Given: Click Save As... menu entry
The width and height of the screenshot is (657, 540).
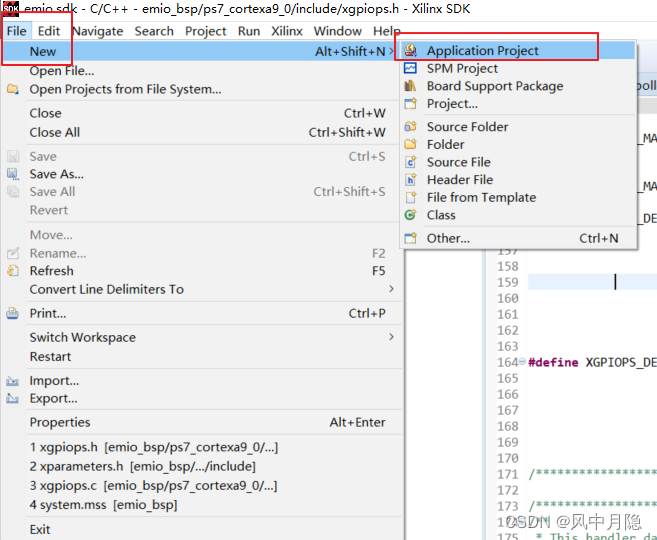Looking at the screenshot, I should coord(200,173).
